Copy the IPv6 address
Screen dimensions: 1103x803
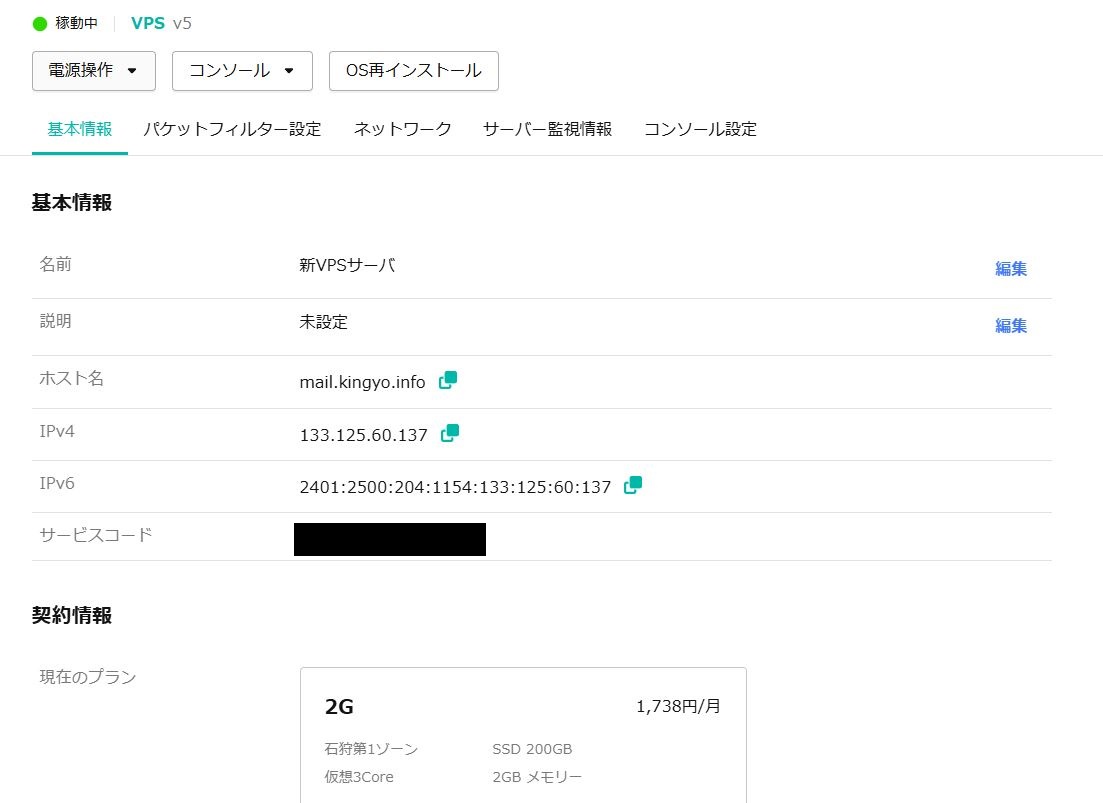pyautogui.click(x=632, y=485)
